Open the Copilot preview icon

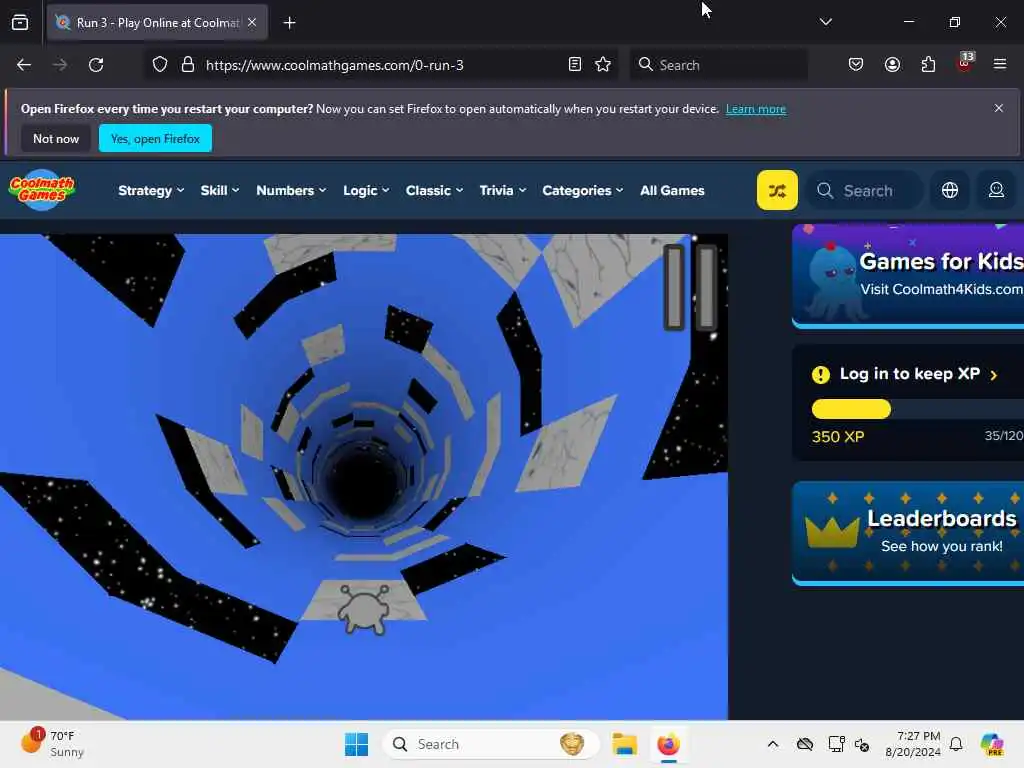coord(991,744)
